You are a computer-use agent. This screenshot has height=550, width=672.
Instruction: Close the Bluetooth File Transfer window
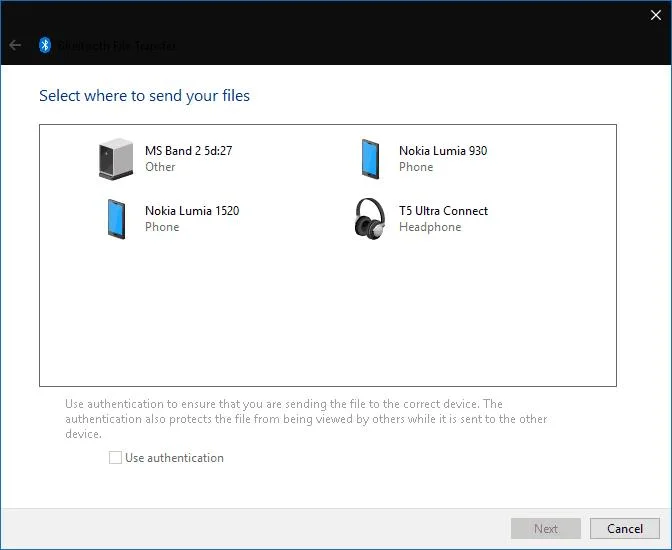click(x=655, y=15)
